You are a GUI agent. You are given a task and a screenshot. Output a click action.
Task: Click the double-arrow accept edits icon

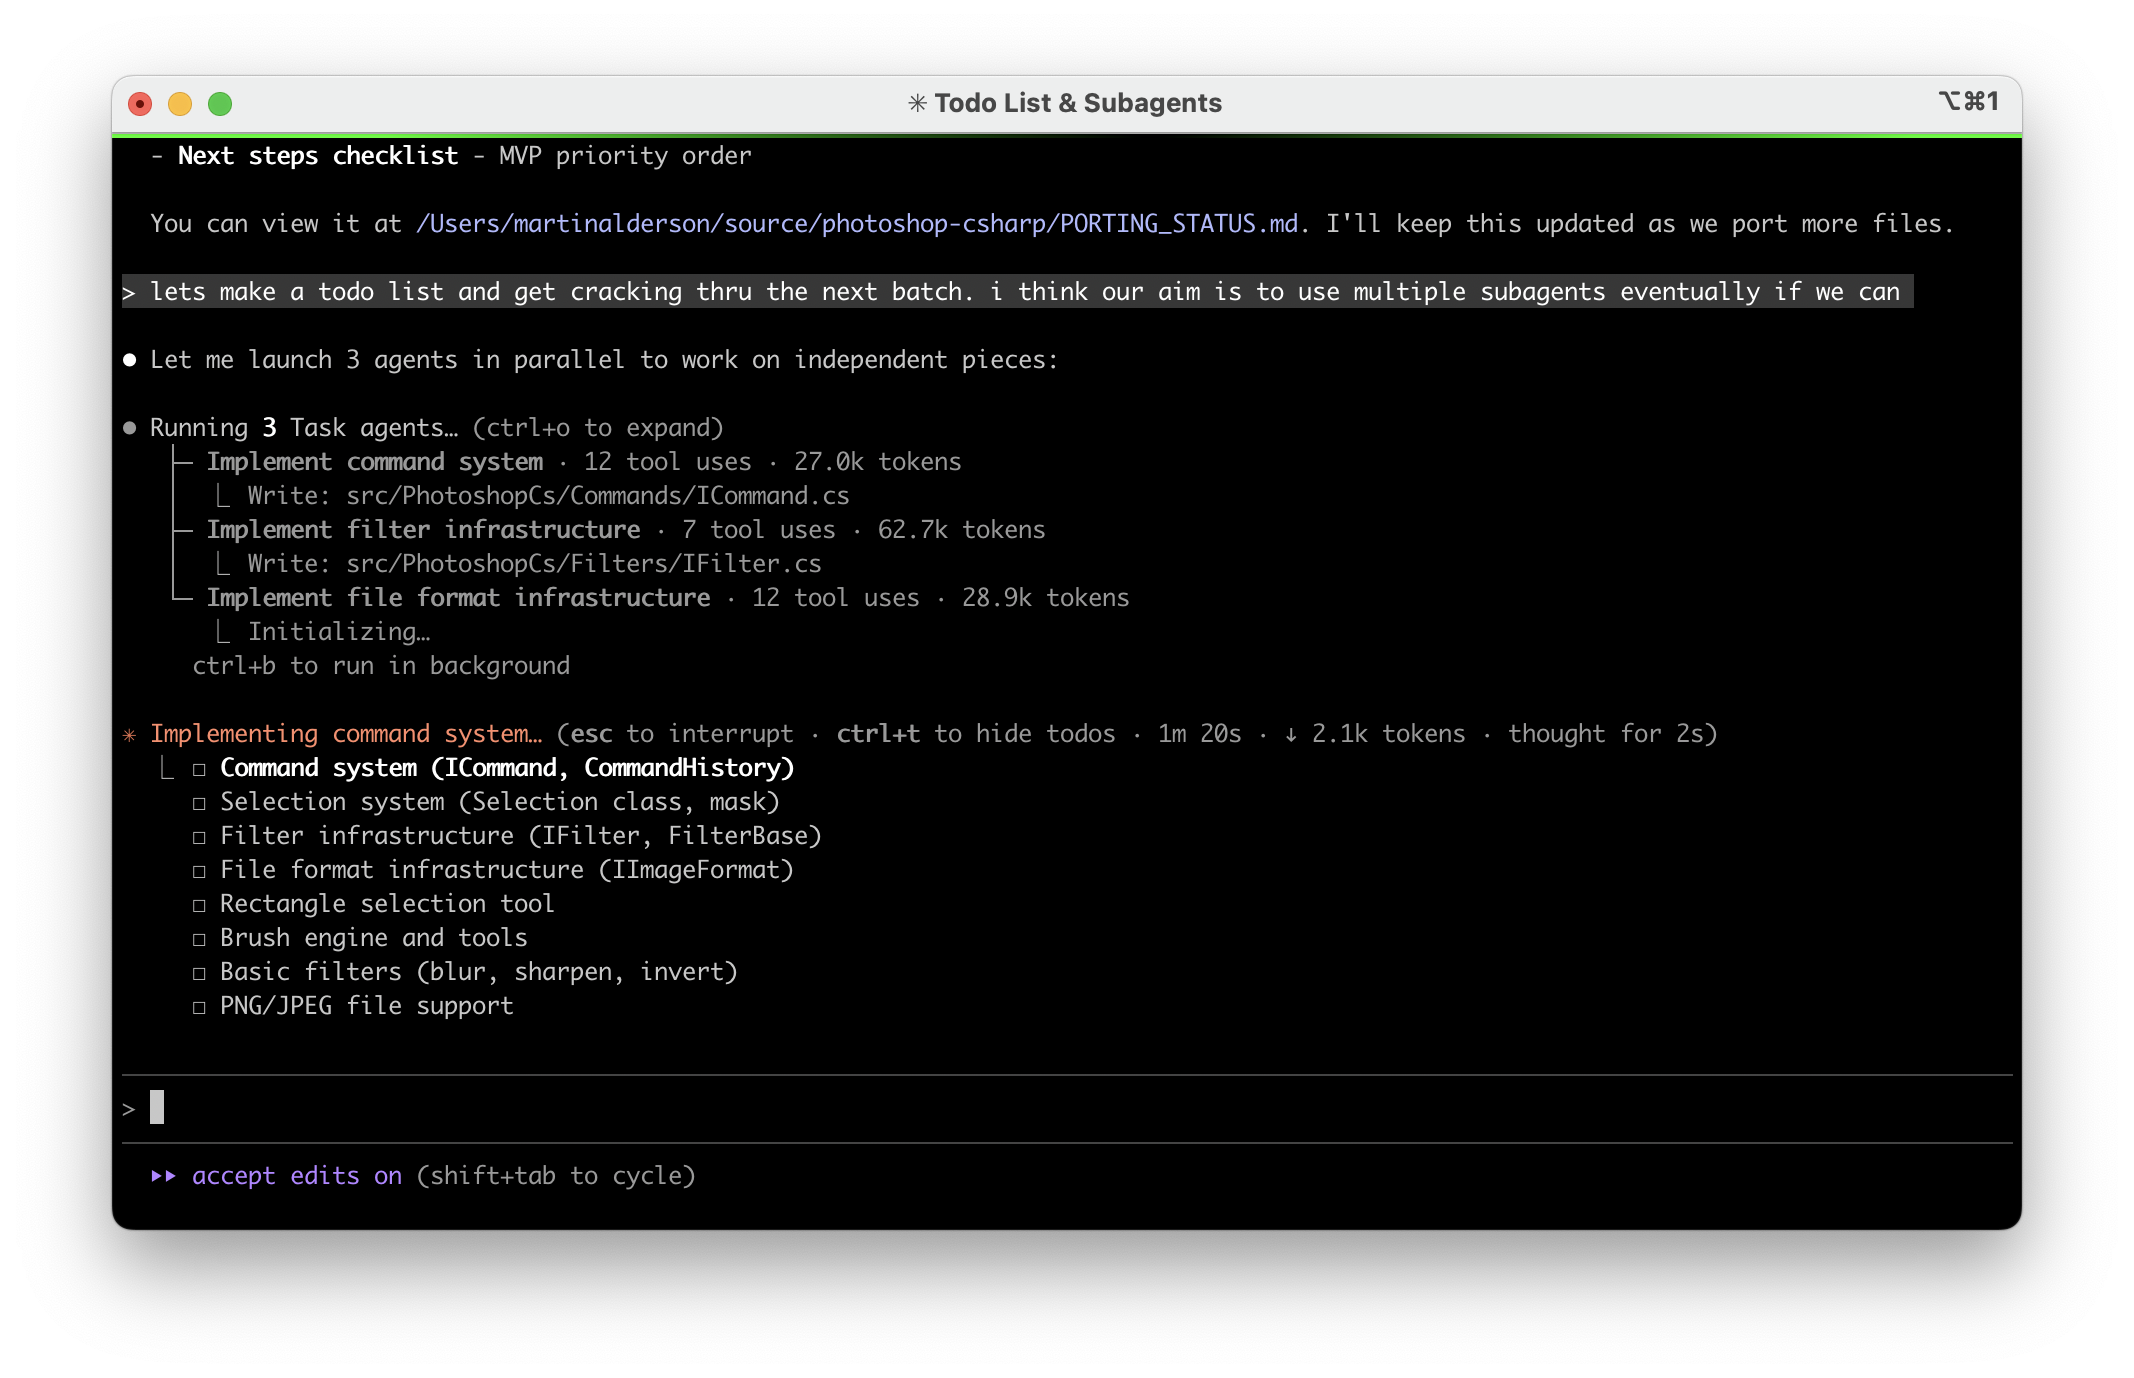tap(163, 1176)
